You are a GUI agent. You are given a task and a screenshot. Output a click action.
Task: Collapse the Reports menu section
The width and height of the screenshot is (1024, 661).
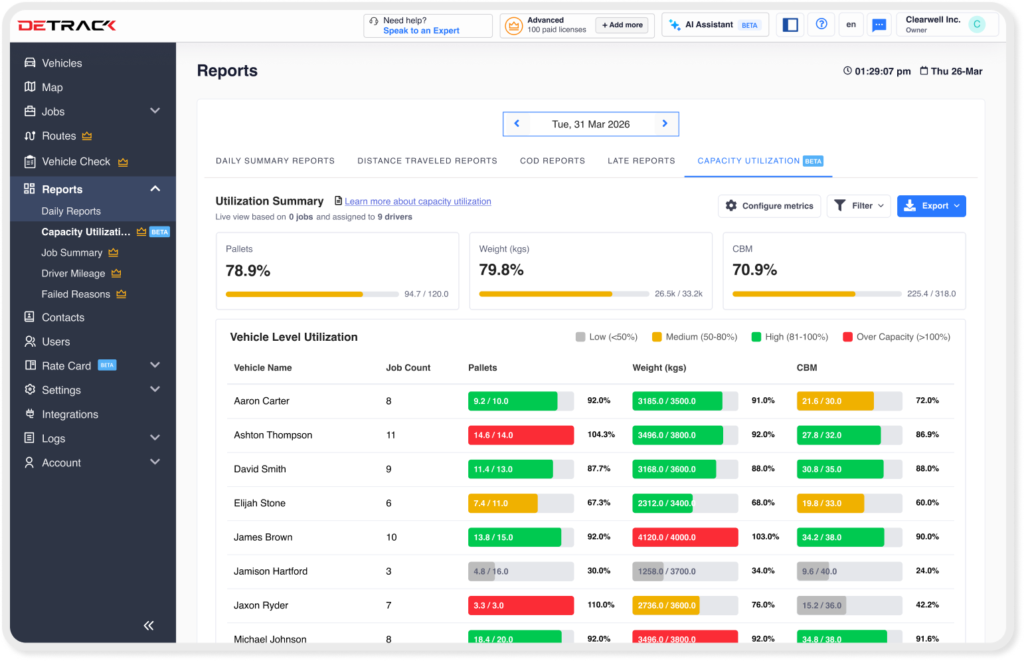pyautogui.click(x=154, y=189)
